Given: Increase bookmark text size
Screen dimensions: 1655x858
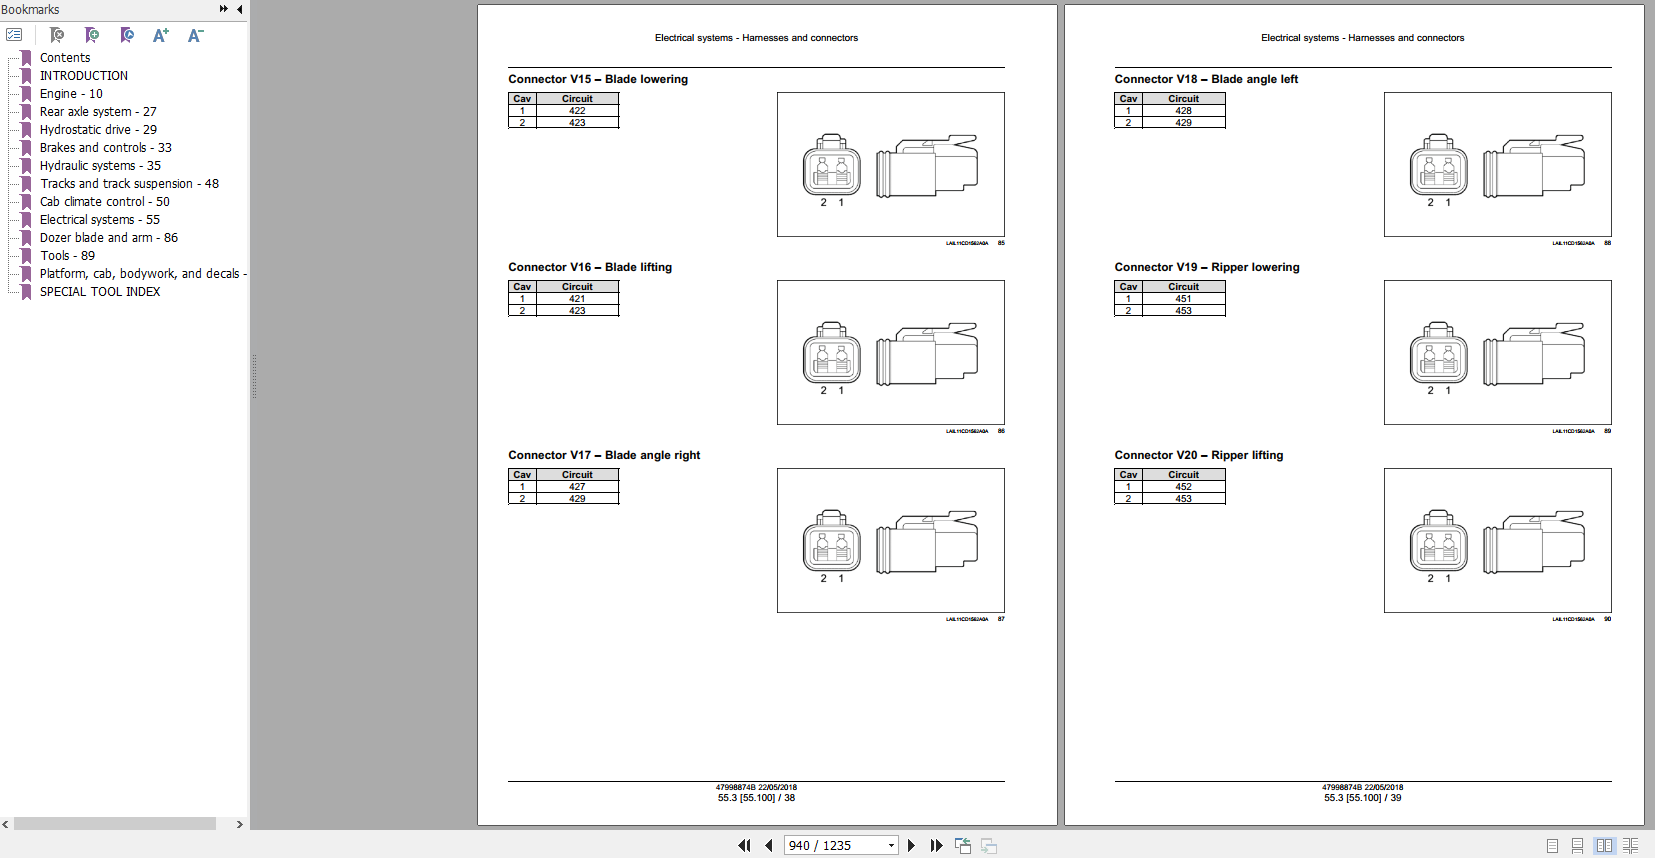Looking at the screenshot, I should 160,35.
